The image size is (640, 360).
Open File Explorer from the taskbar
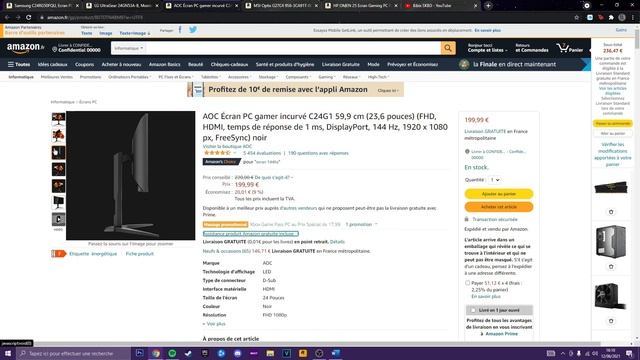tap(270, 353)
